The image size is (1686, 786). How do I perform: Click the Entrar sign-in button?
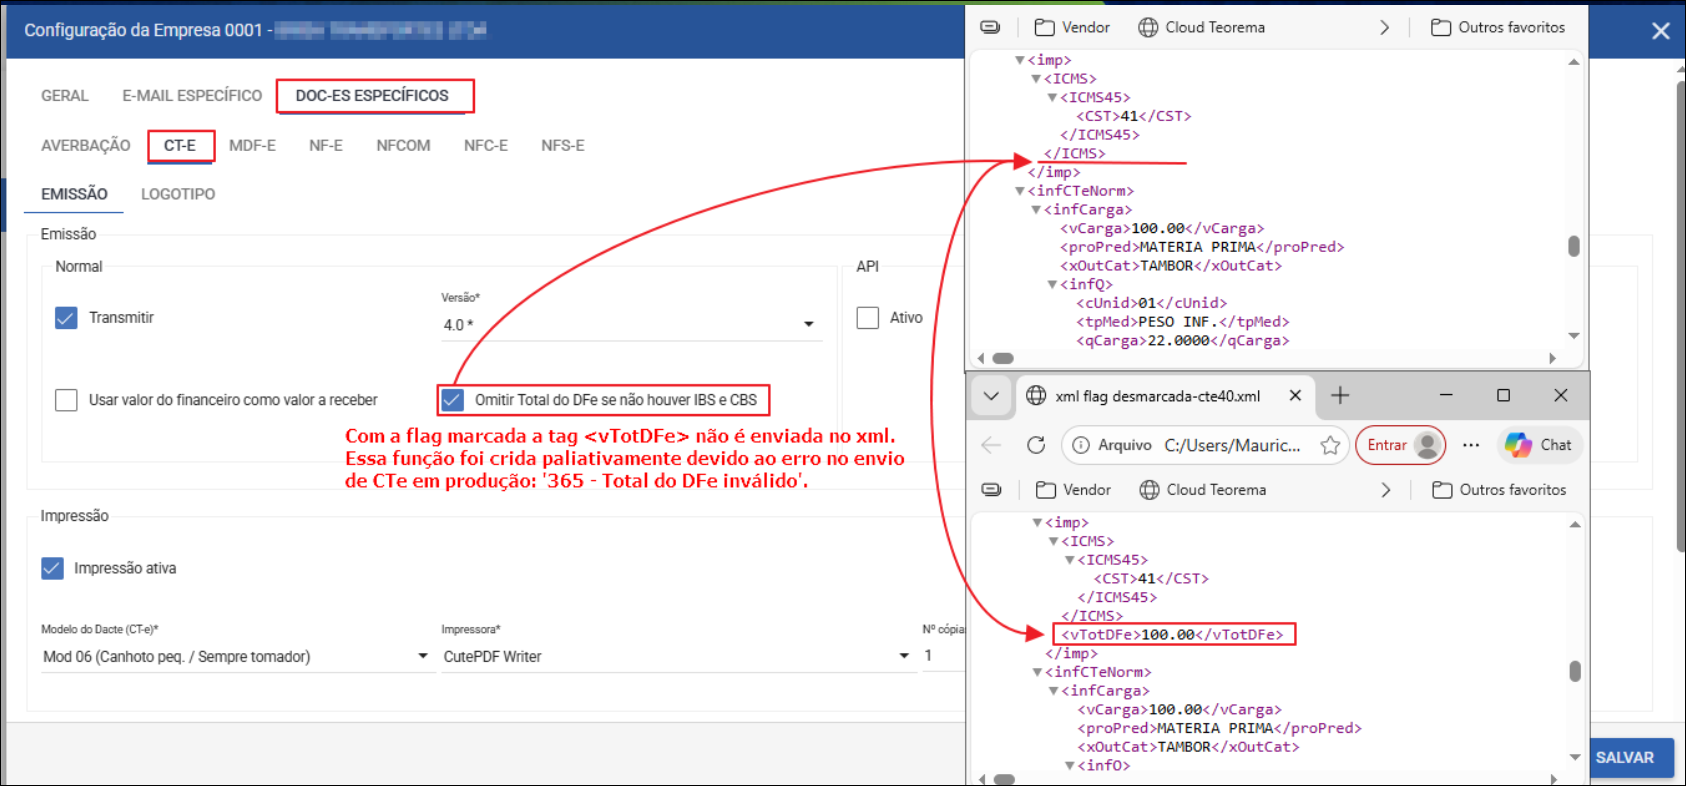1387,445
